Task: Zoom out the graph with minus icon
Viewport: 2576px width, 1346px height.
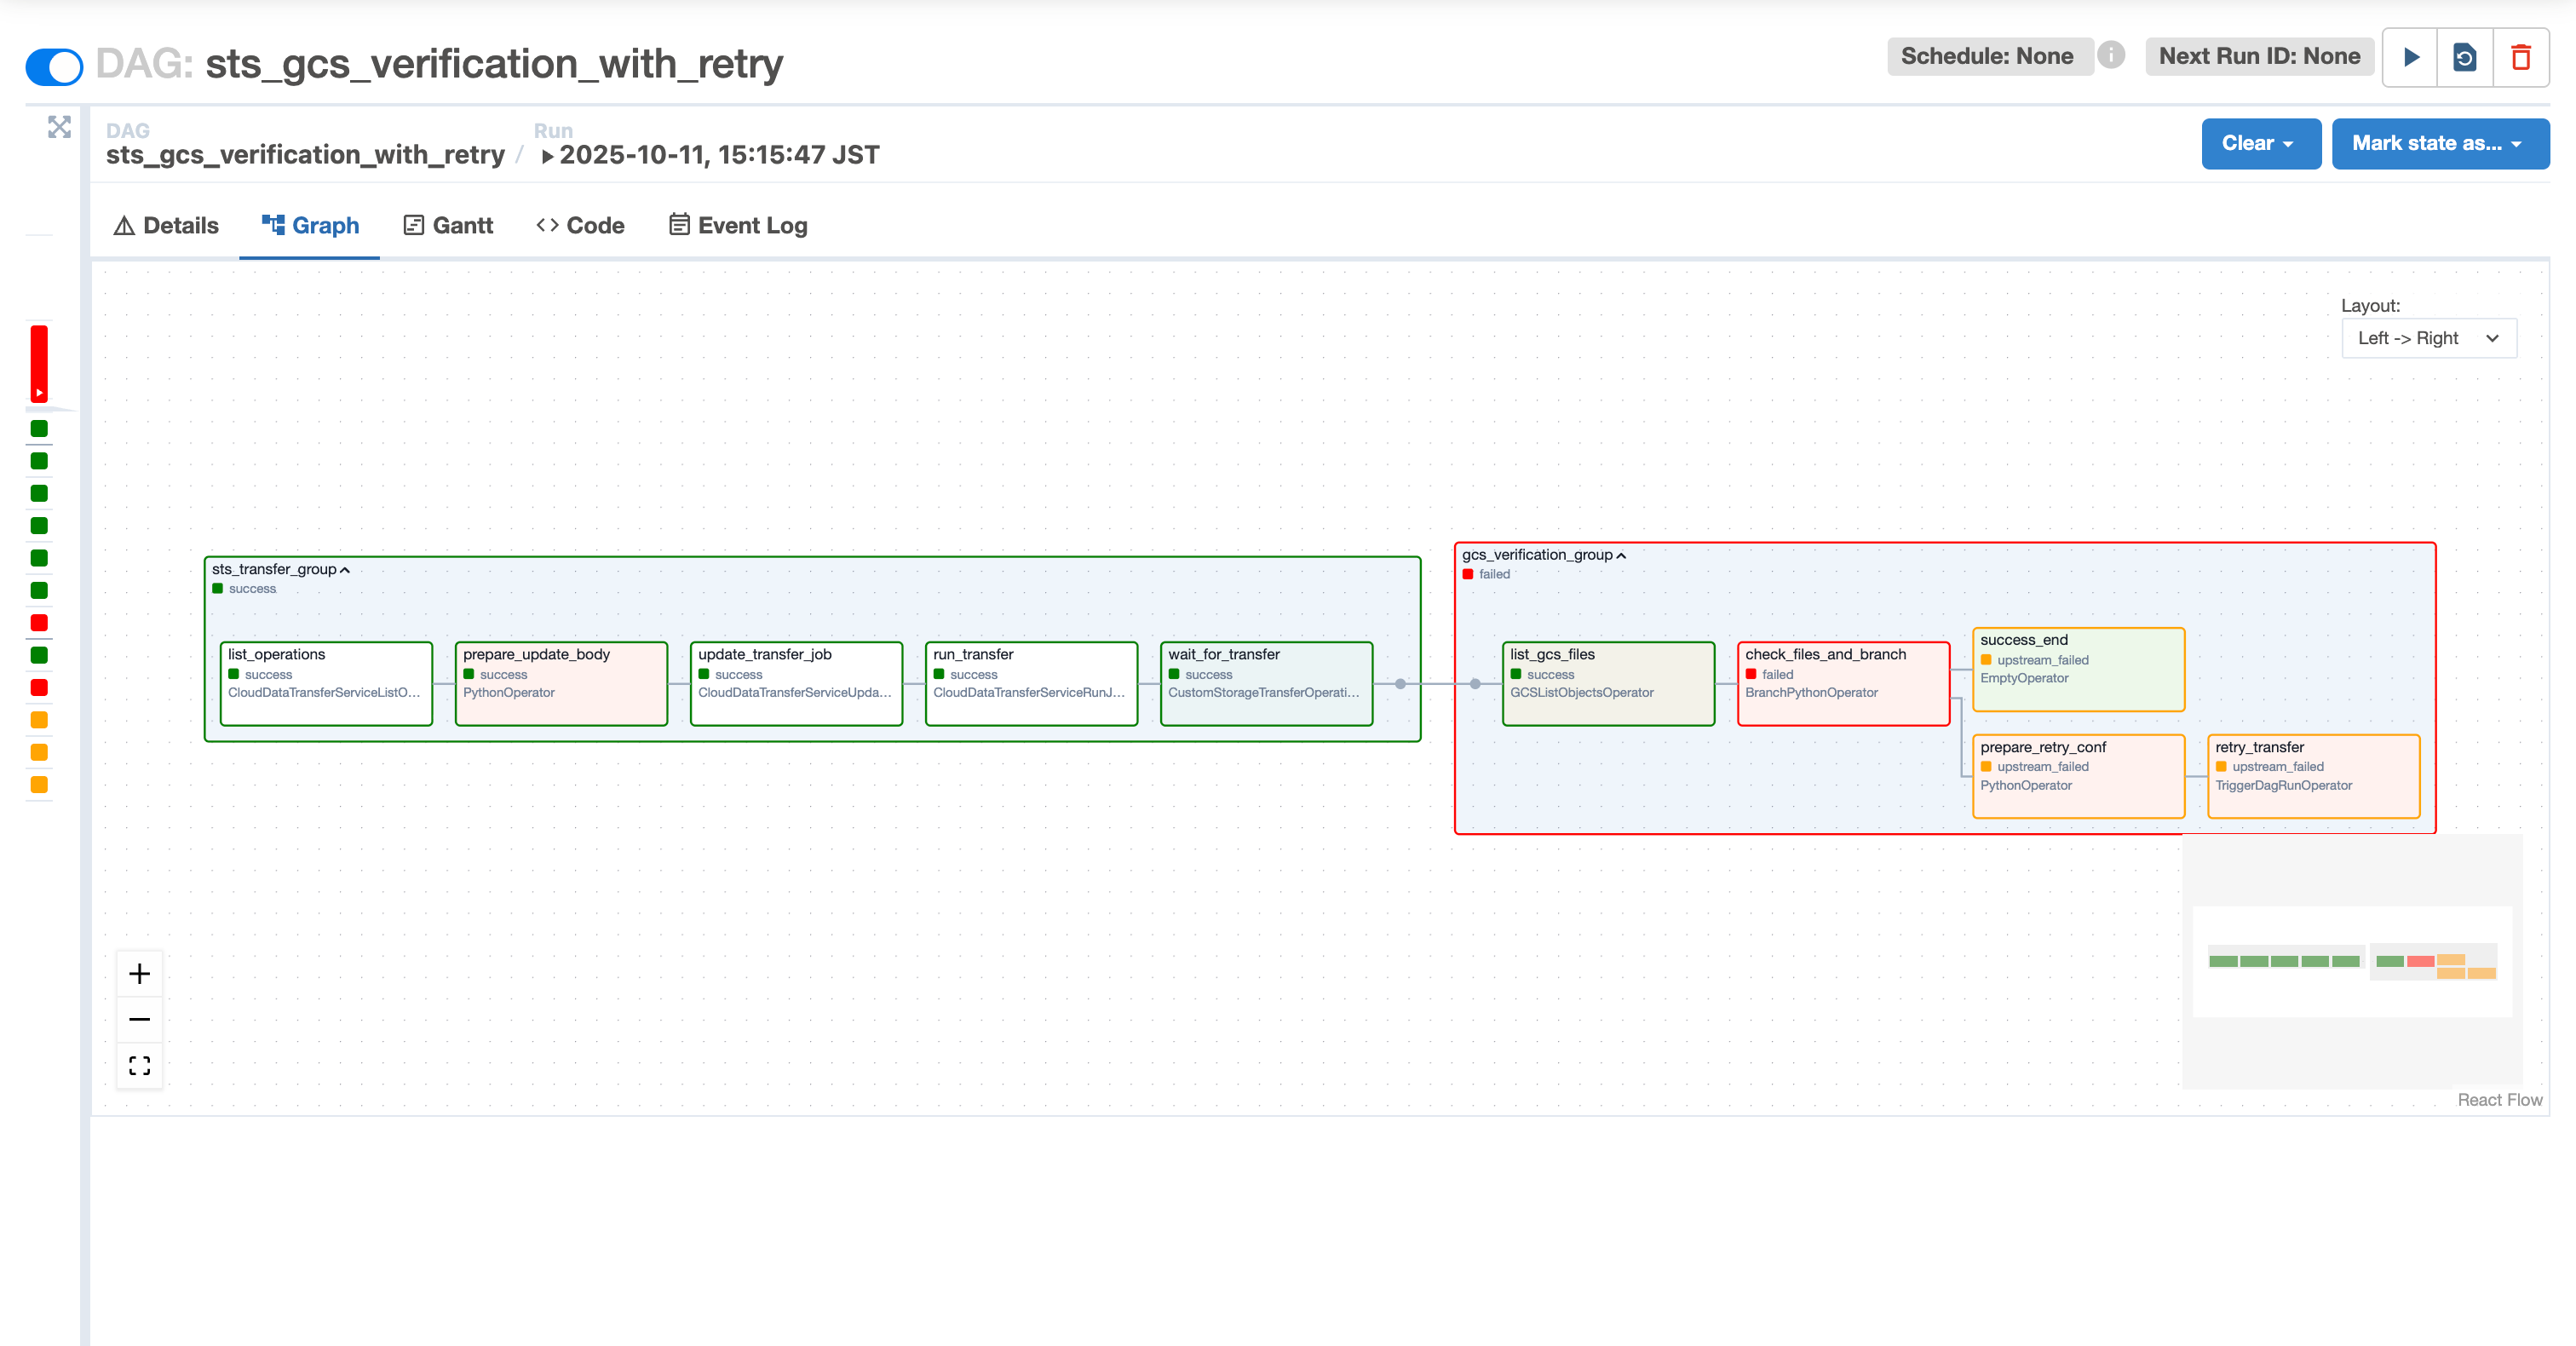Action: (140, 1019)
